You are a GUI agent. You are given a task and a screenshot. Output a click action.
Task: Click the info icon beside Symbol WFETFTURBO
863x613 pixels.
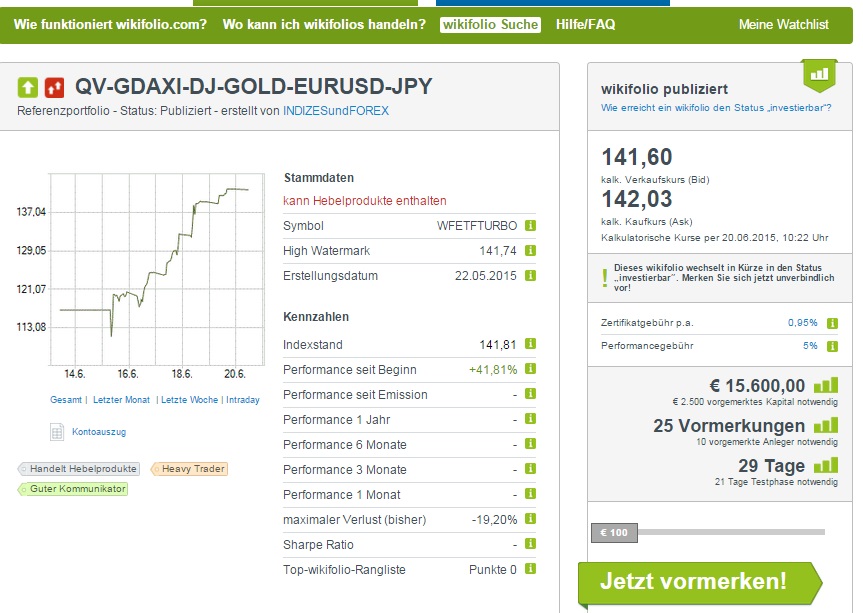click(x=528, y=226)
